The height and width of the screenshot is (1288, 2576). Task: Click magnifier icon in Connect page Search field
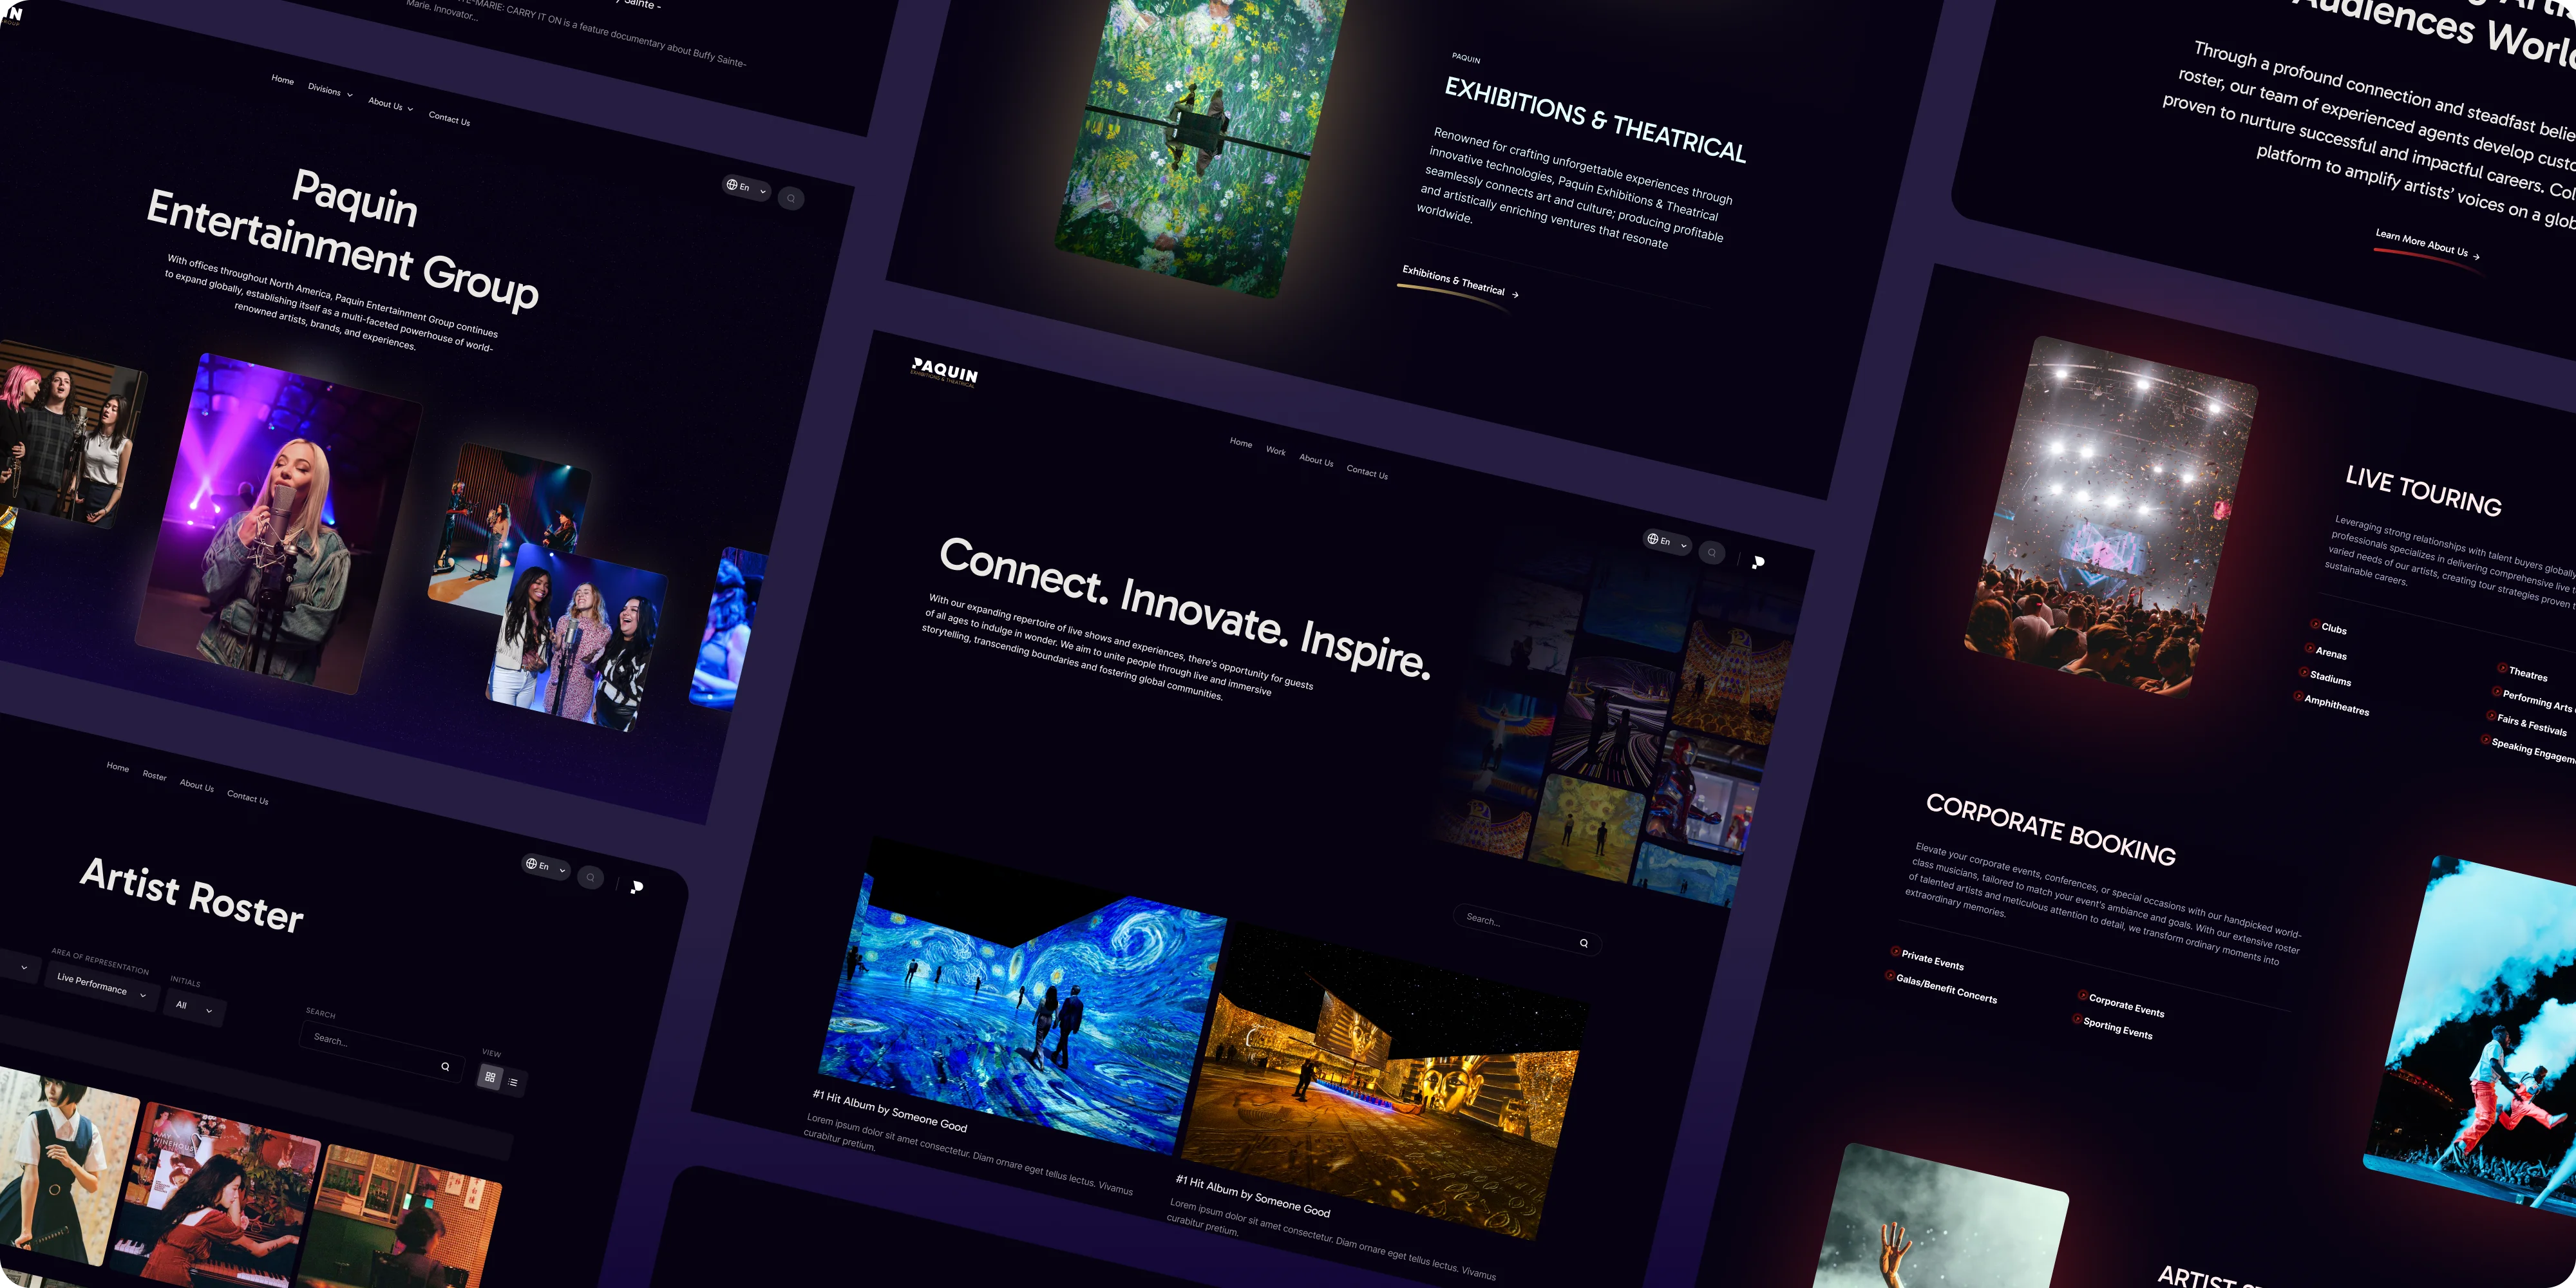click(1584, 943)
